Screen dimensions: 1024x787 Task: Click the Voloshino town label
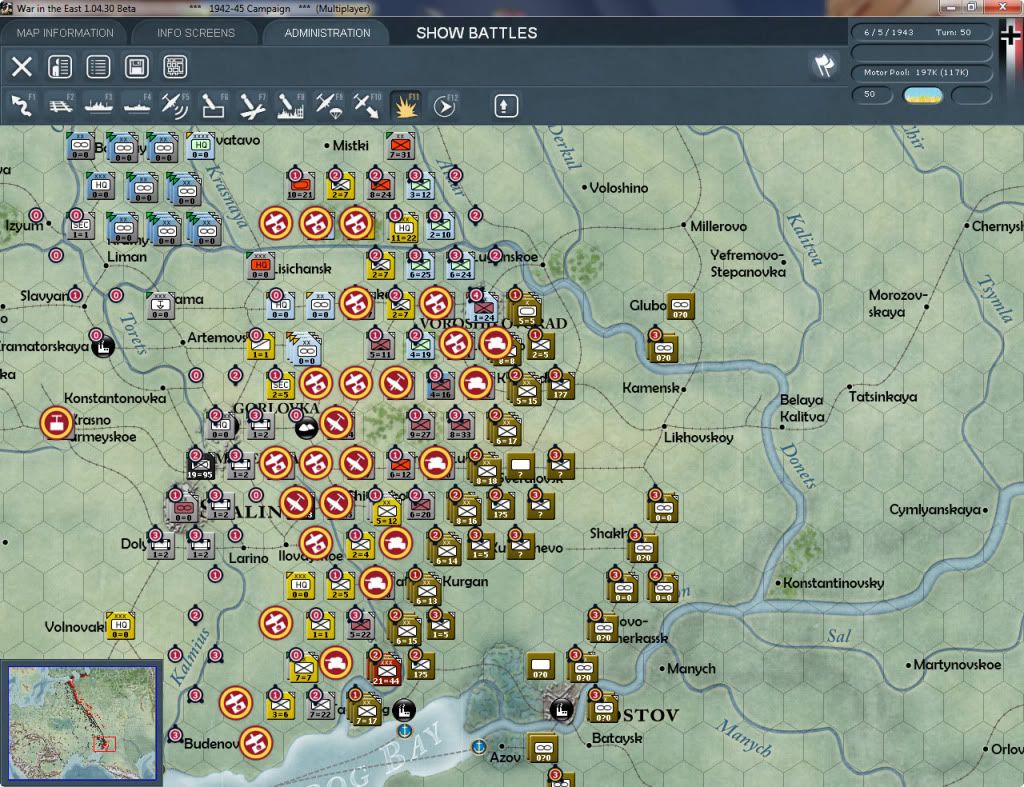(x=618, y=187)
